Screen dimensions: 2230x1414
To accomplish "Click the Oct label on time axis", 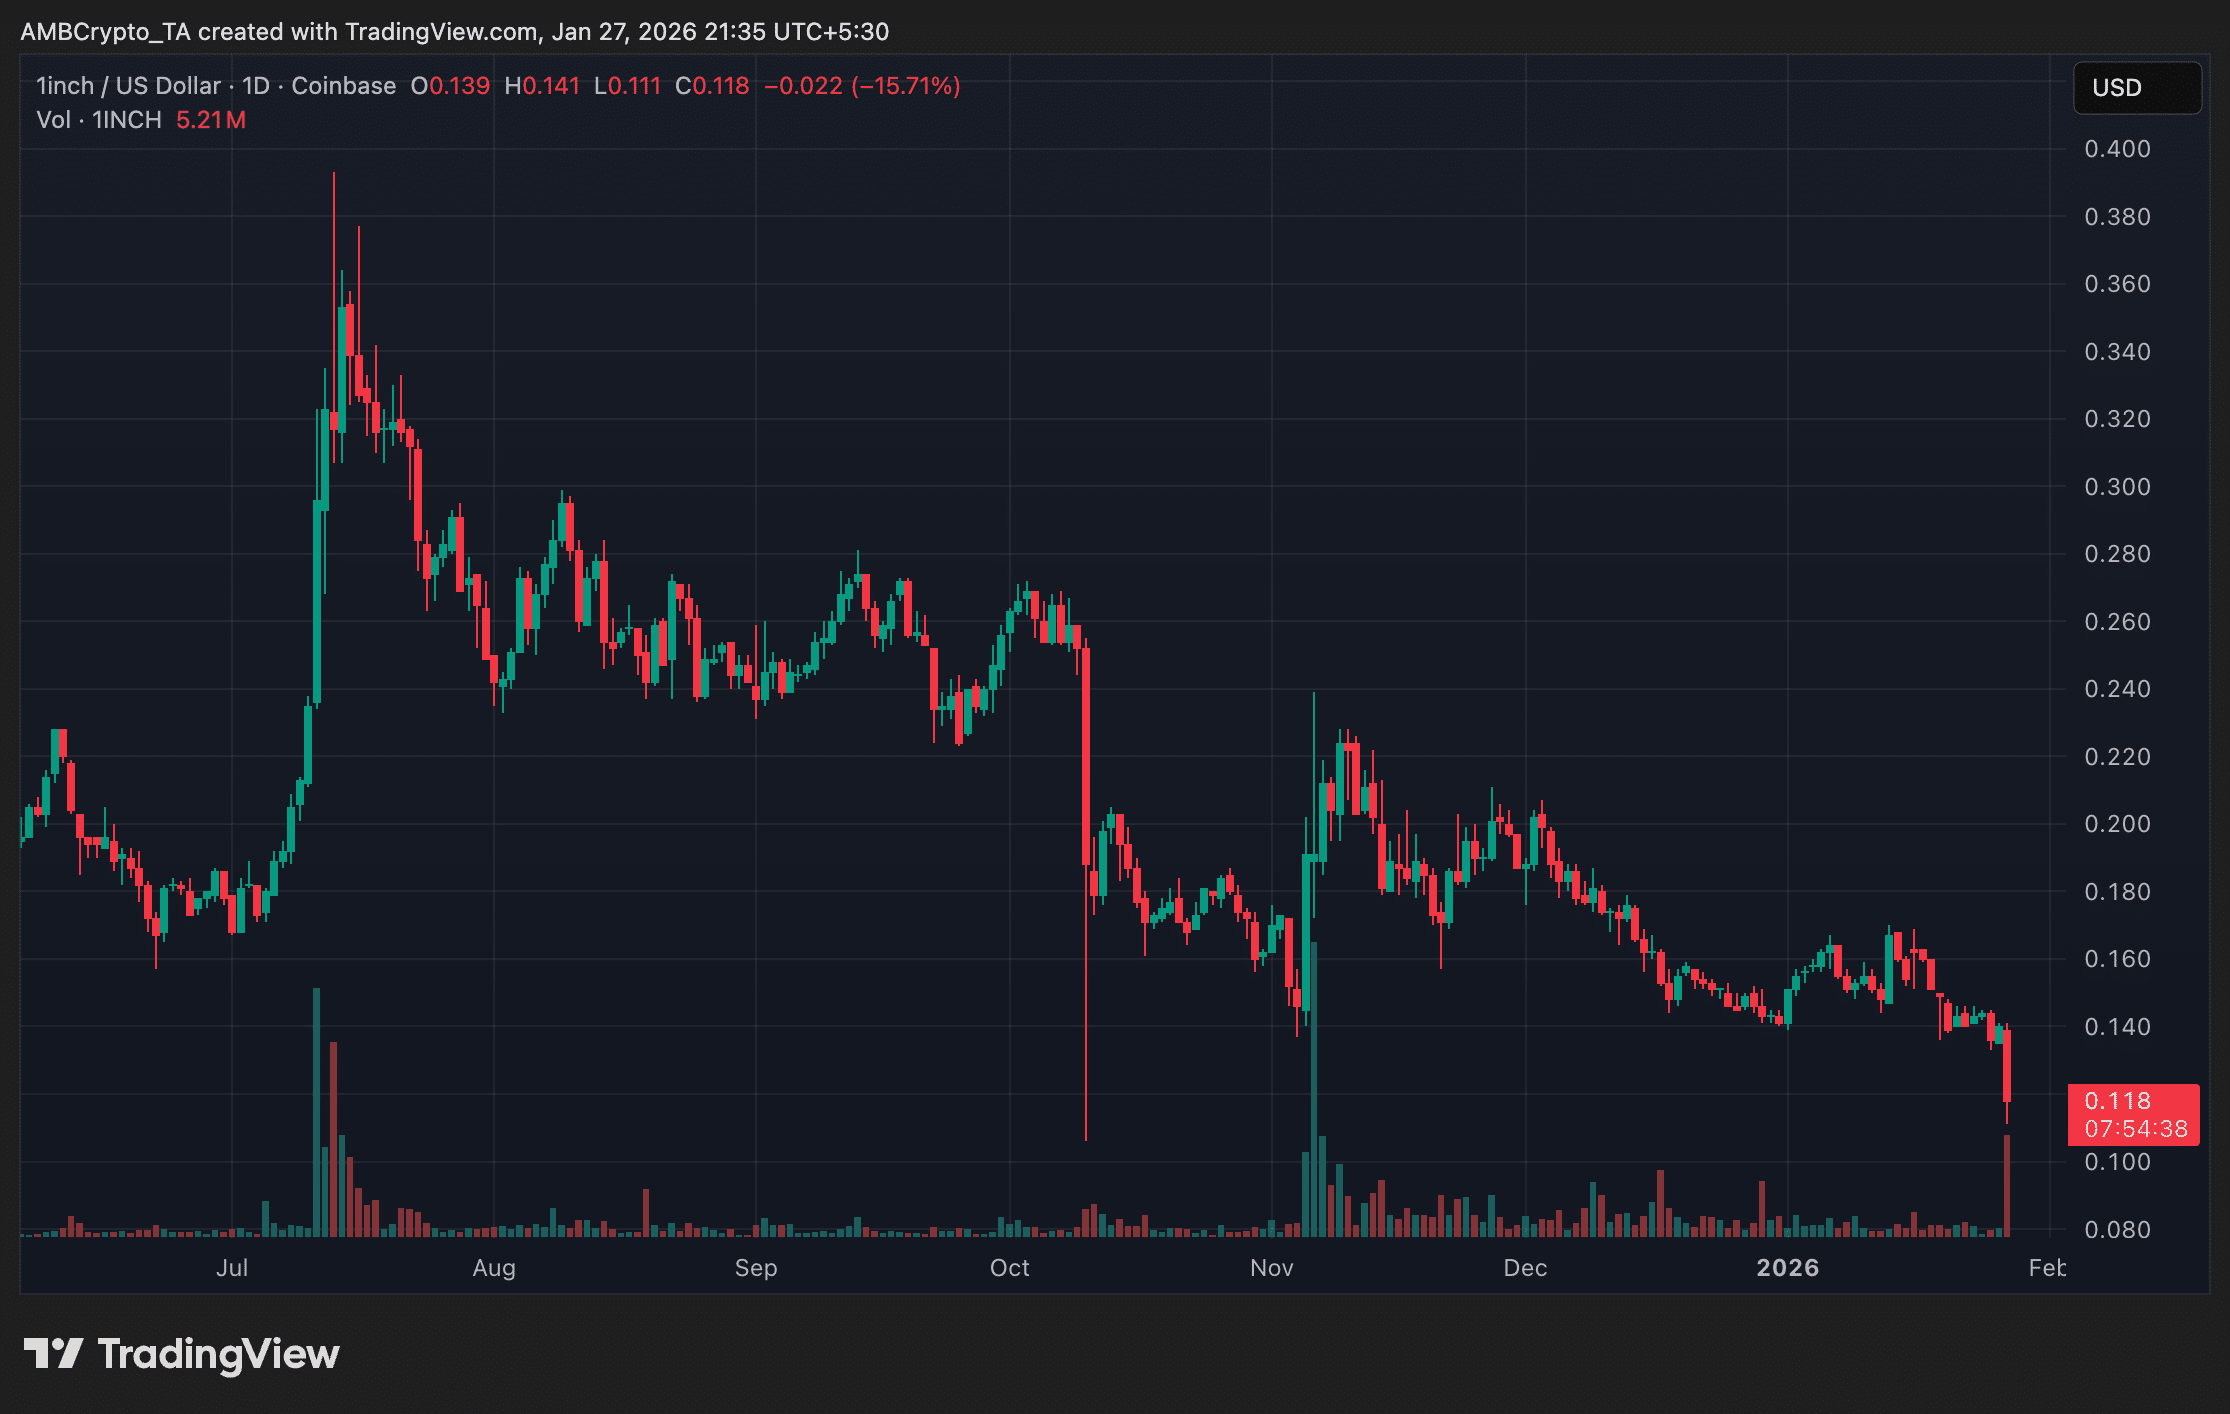I will pos(1009,1268).
